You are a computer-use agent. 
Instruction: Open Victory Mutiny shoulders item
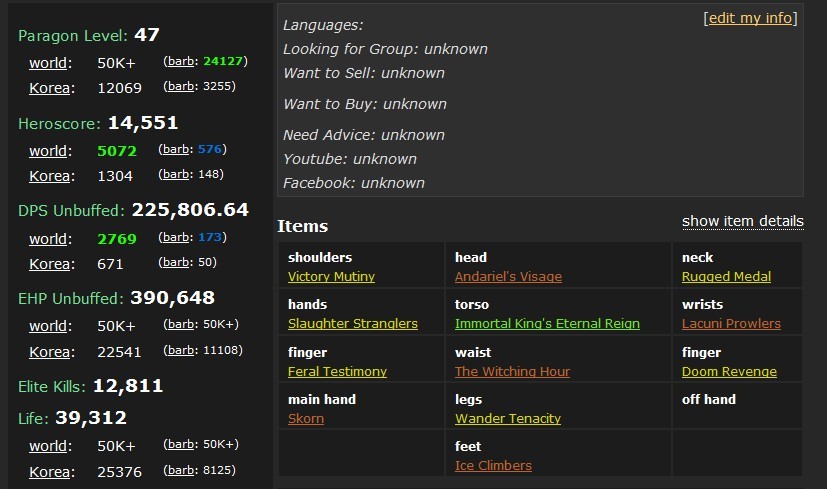coord(331,276)
